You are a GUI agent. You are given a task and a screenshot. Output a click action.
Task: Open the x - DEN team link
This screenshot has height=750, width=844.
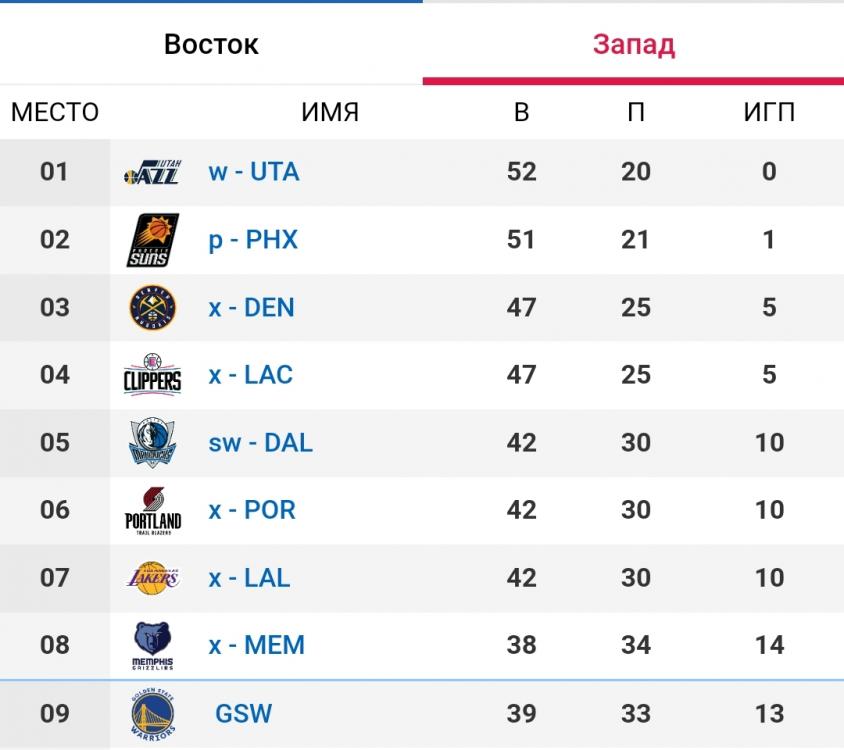coord(251,308)
